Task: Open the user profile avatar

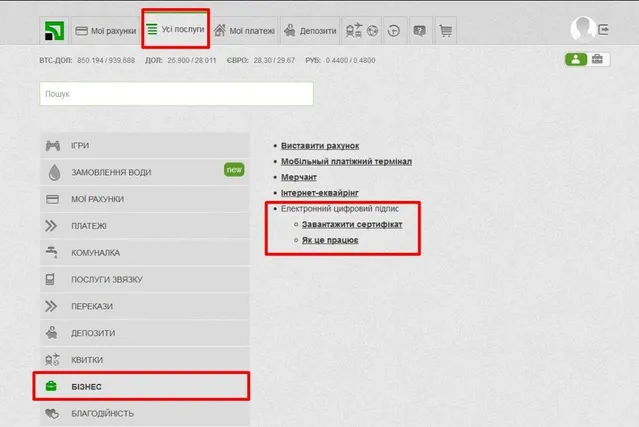Action: click(x=581, y=29)
